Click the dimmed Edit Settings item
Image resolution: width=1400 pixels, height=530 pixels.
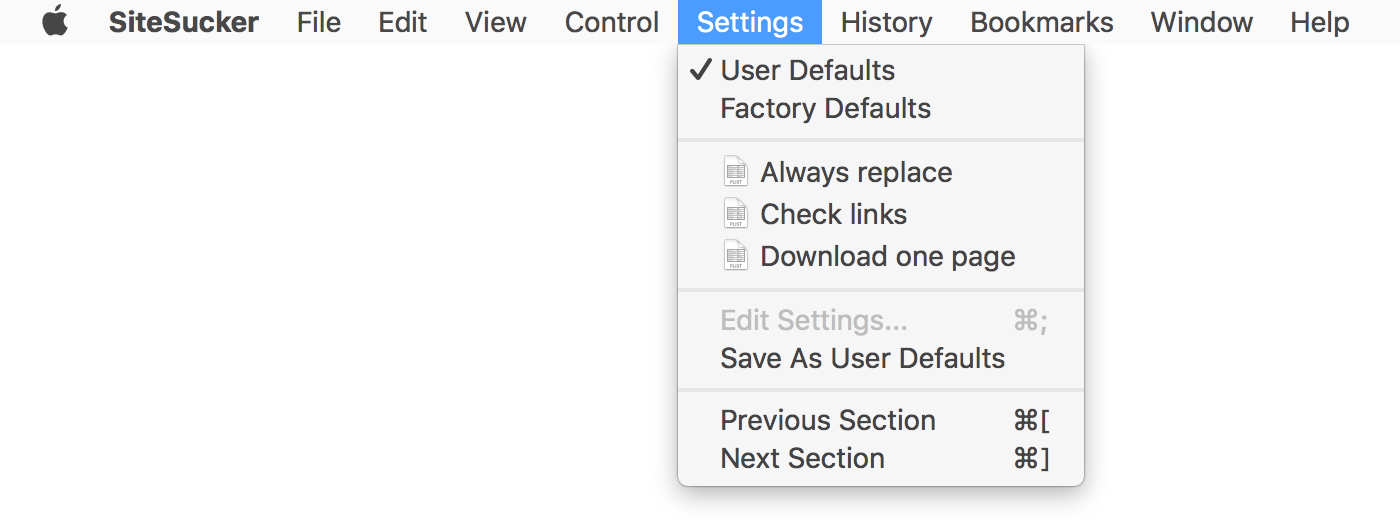coord(813,320)
